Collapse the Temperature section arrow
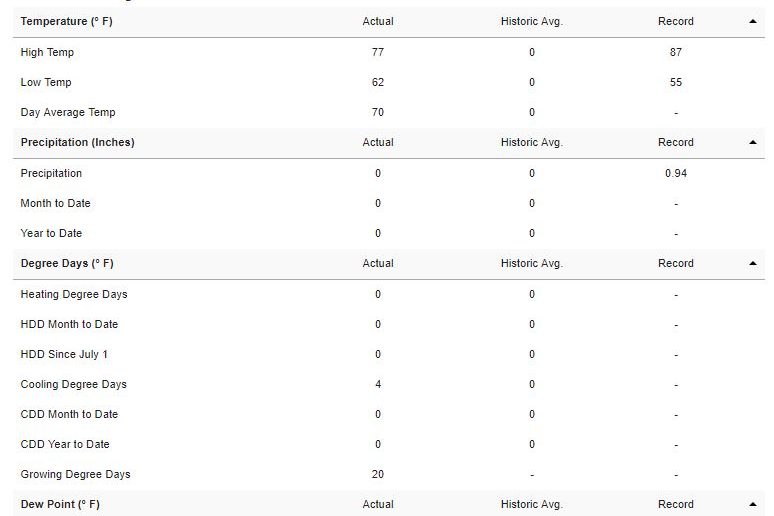Screen dimensions: 774x516 pyautogui.click(x=752, y=21)
